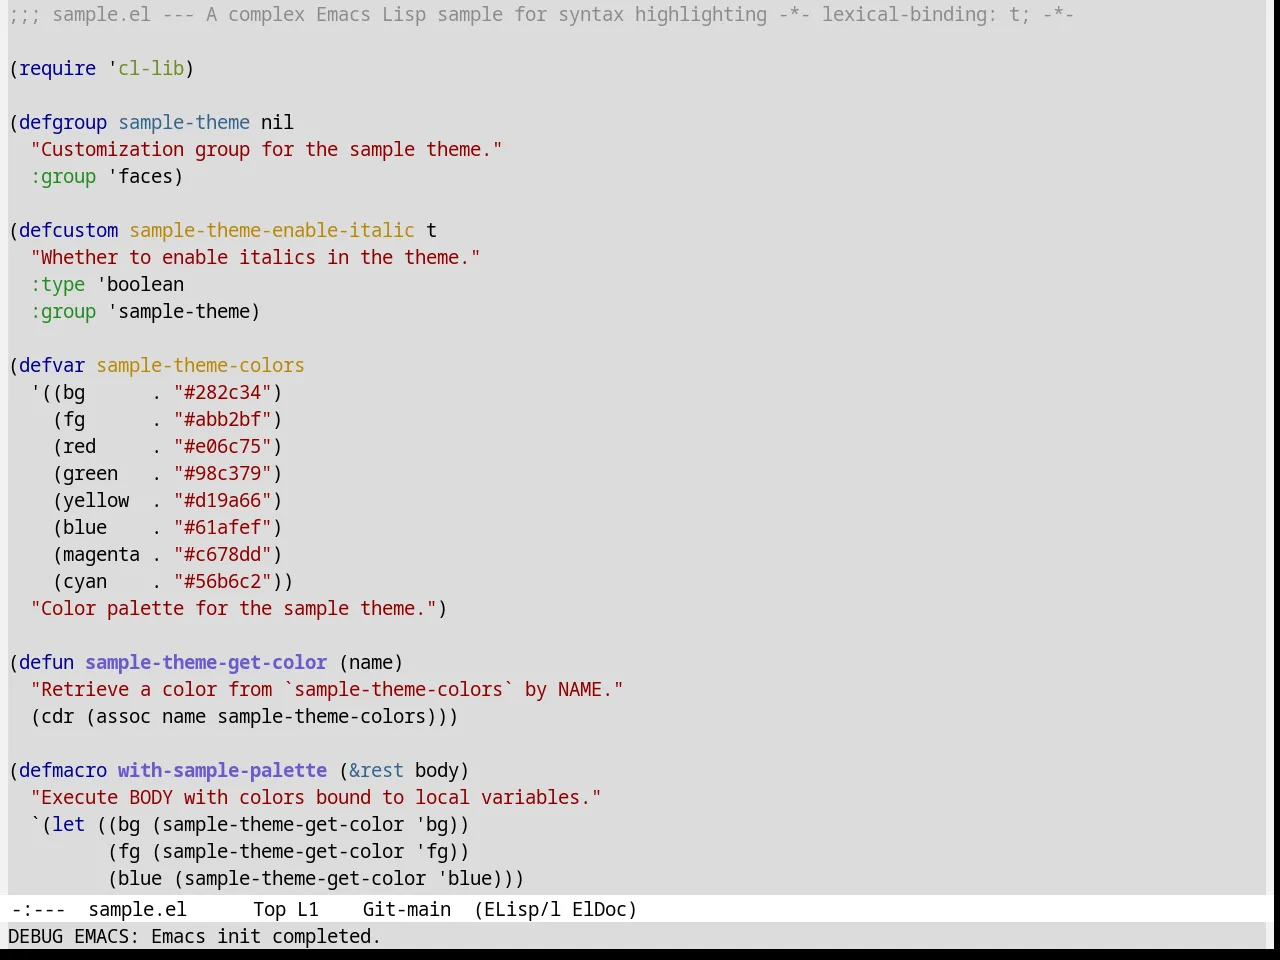Screen dimensions: 1280x960
Task: Click the 'cyan' key in the alist
Action: coord(85,581)
